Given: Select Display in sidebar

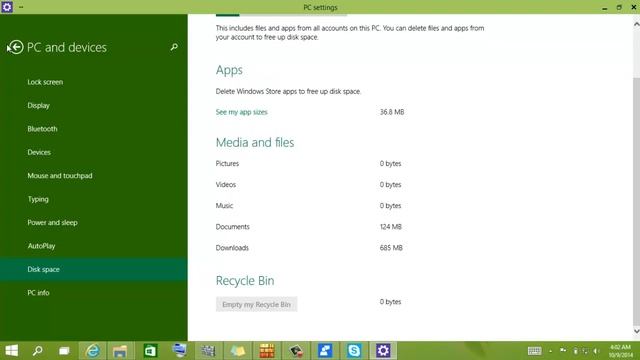Looking at the screenshot, I should [38, 105].
